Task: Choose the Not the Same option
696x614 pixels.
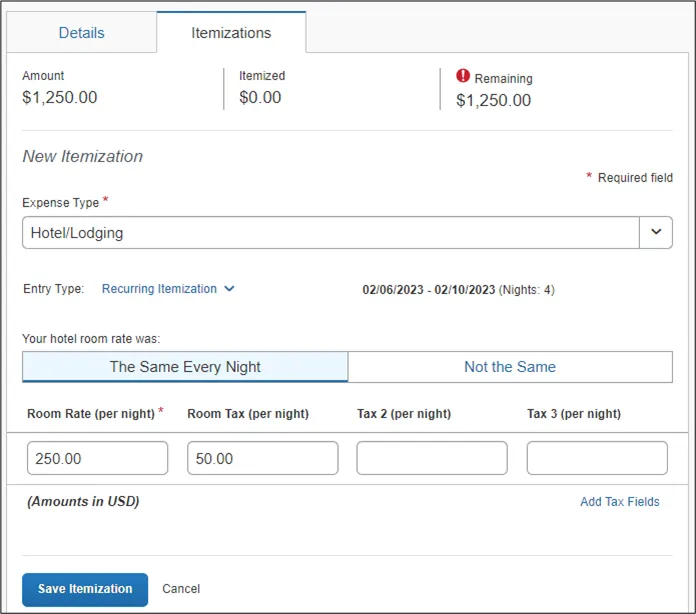Action: click(510, 367)
